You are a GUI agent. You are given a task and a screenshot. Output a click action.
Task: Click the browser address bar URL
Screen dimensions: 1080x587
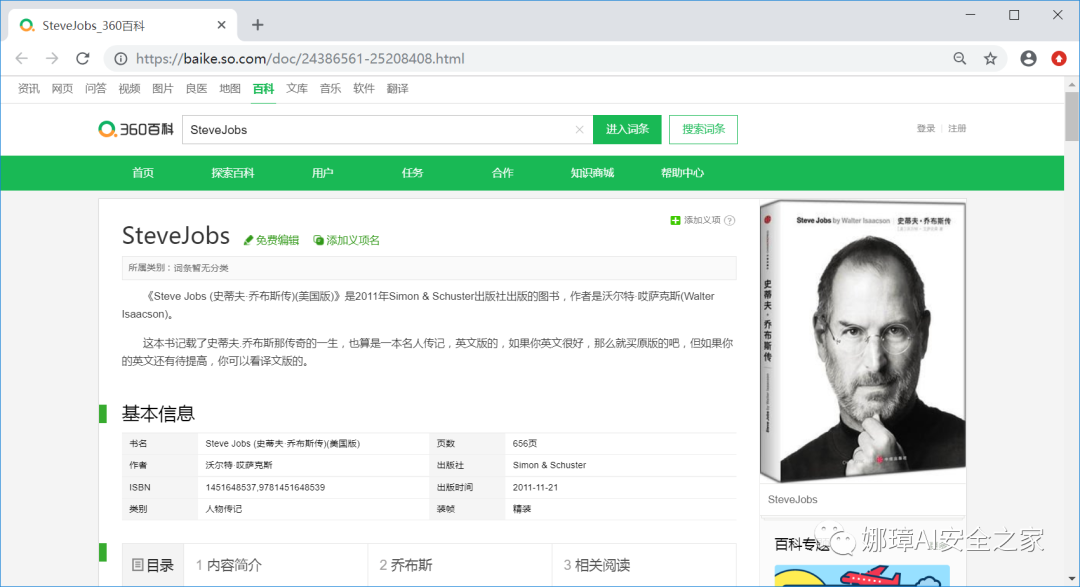coord(300,59)
